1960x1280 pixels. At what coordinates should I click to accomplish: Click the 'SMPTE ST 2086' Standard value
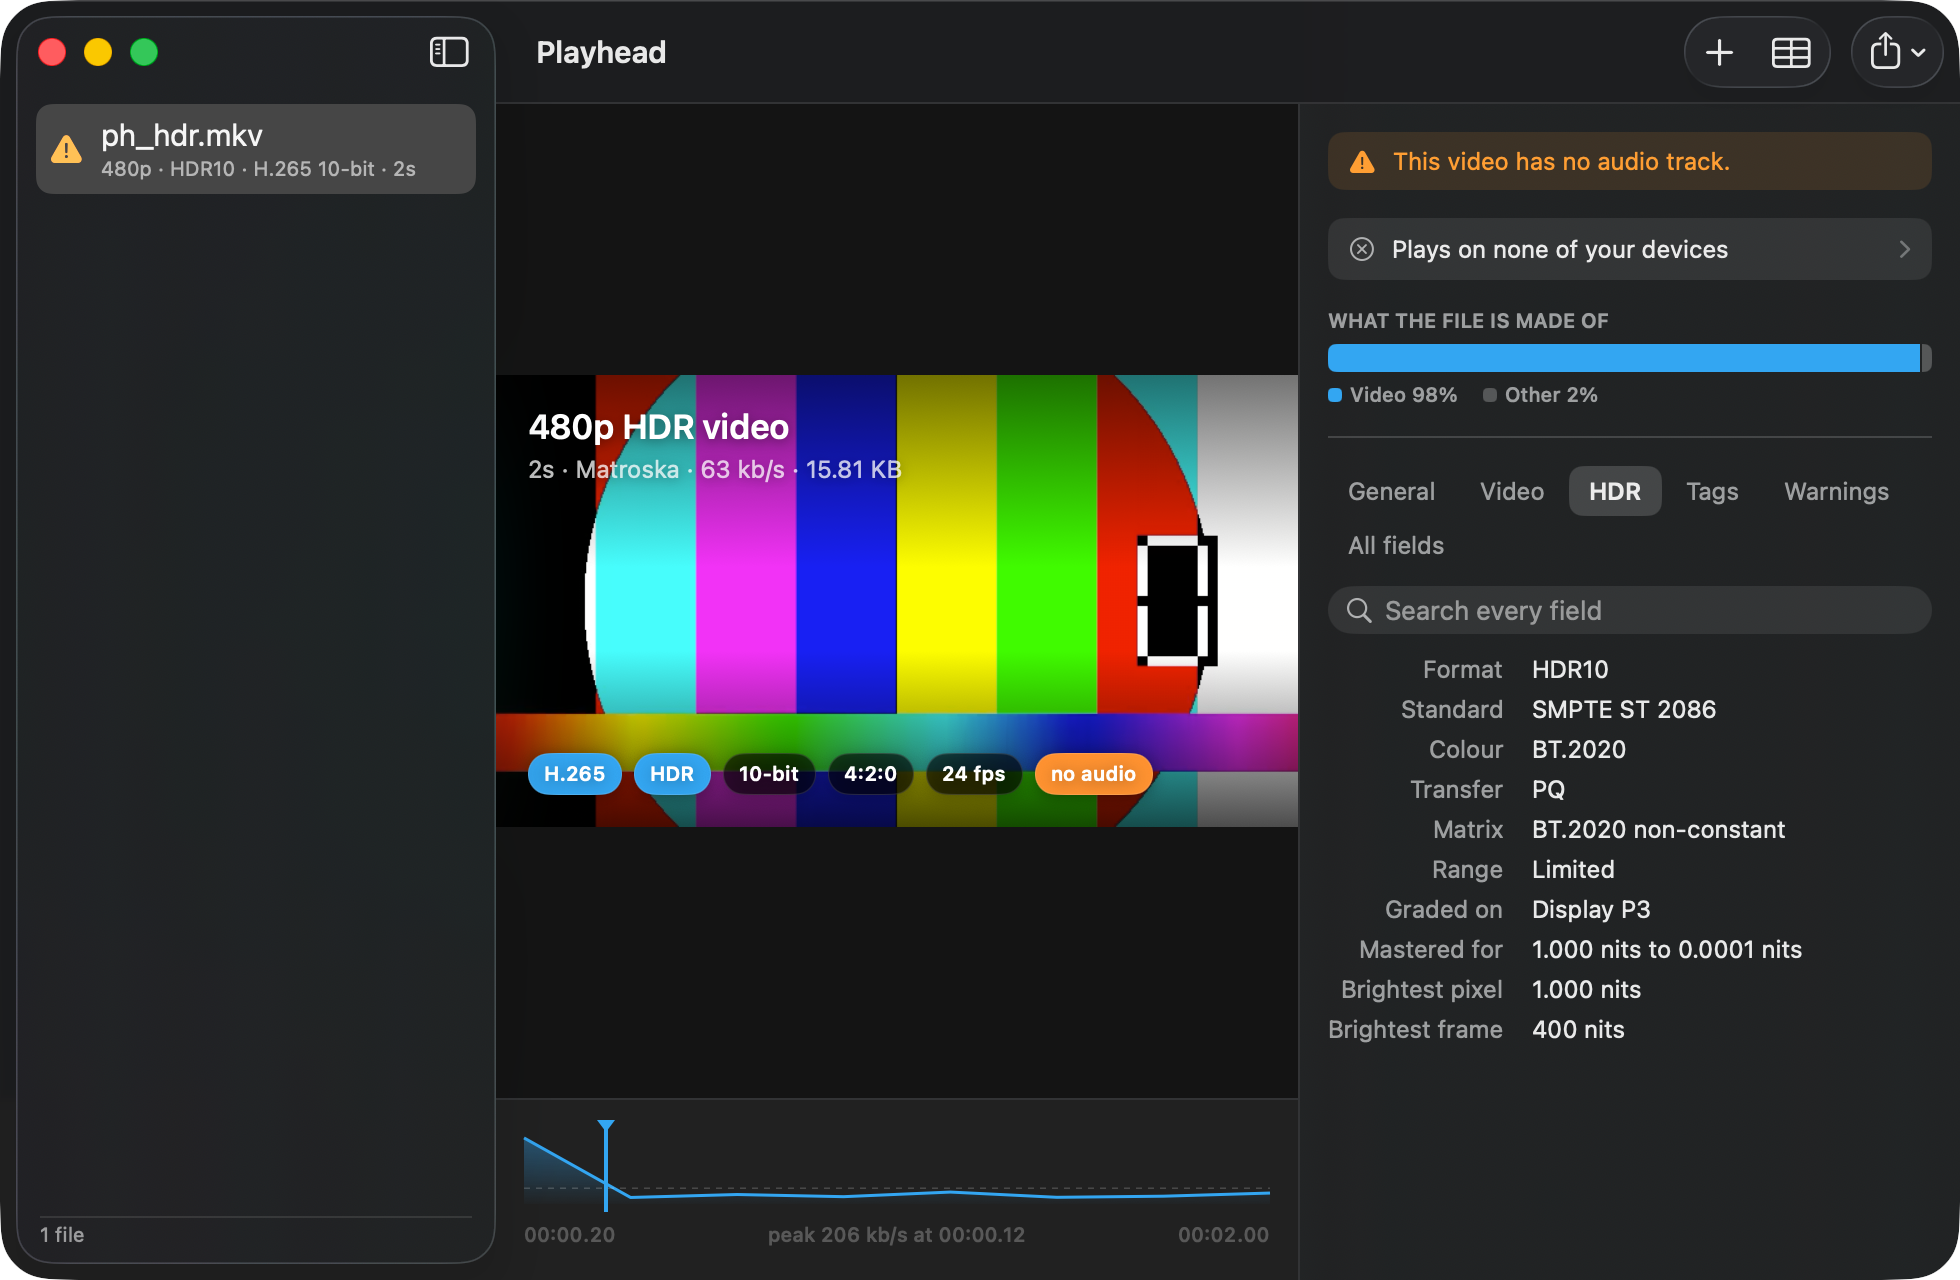click(1624, 709)
